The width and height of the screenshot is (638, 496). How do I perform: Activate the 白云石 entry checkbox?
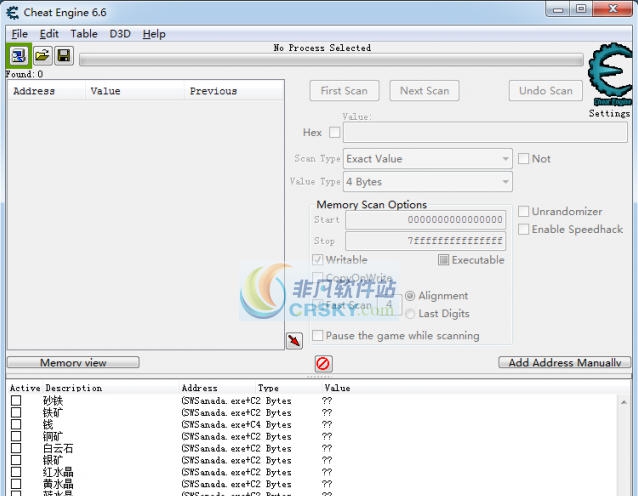click(16, 448)
